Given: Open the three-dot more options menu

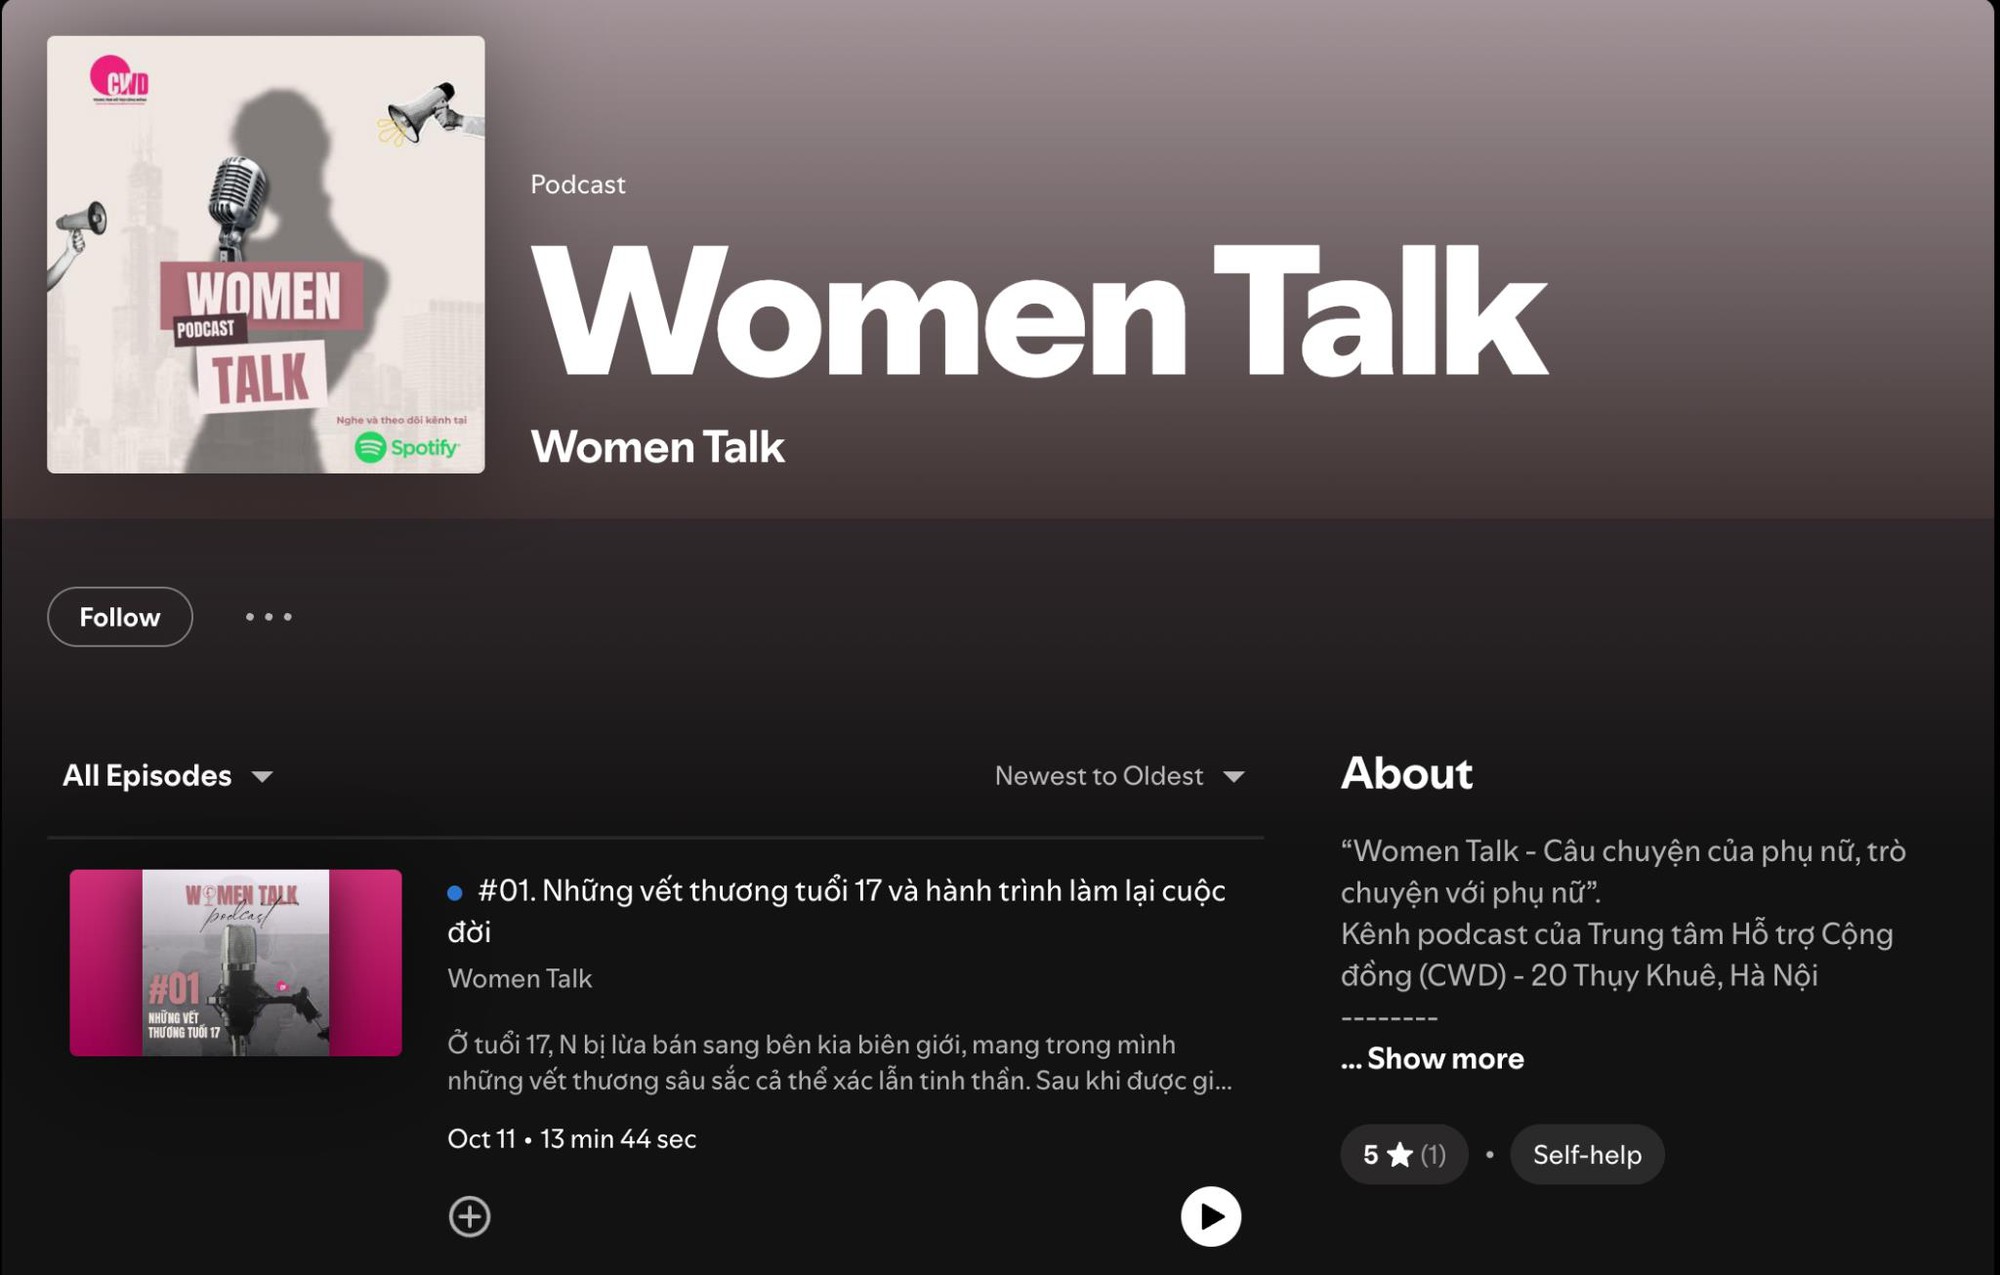Looking at the screenshot, I should pos(269,617).
